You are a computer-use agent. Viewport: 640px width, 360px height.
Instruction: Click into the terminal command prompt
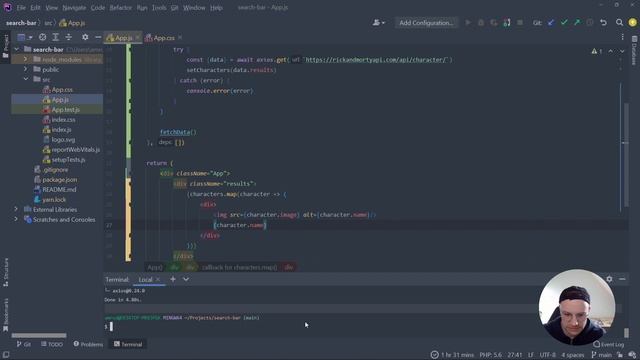pos(111,326)
